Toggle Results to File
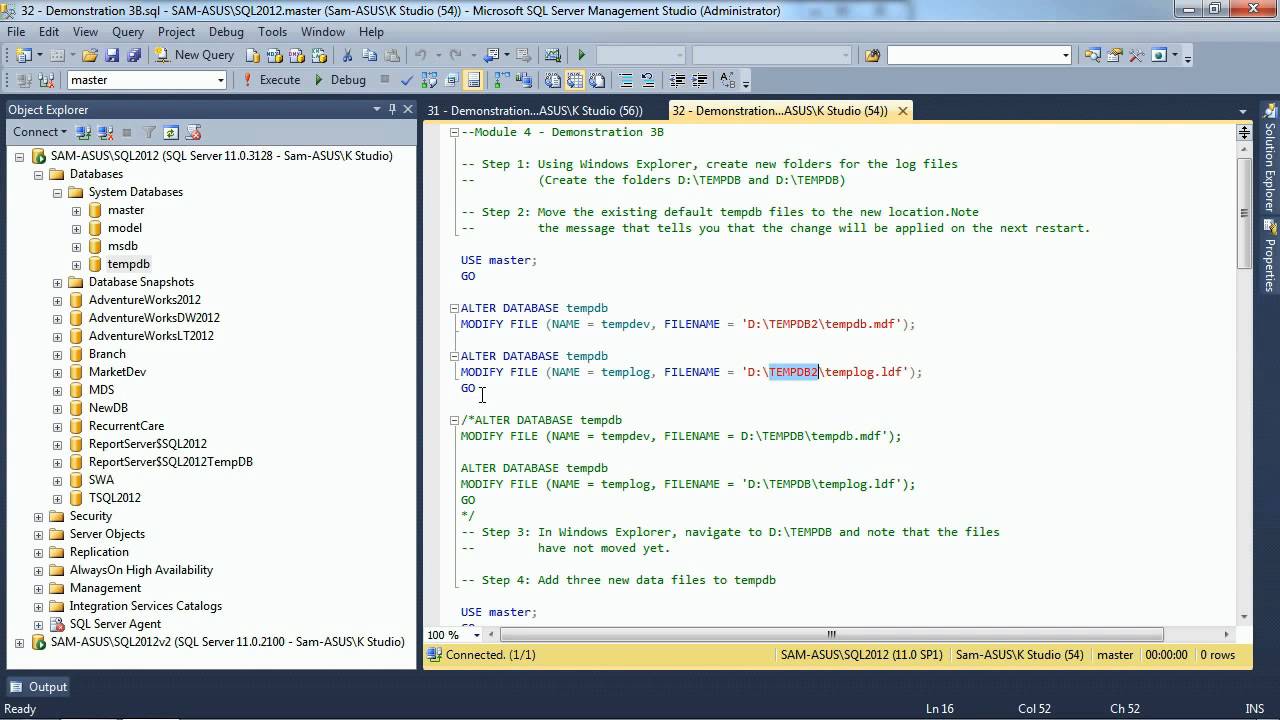Screen dimensions: 1280x720 [x=597, y=80]
